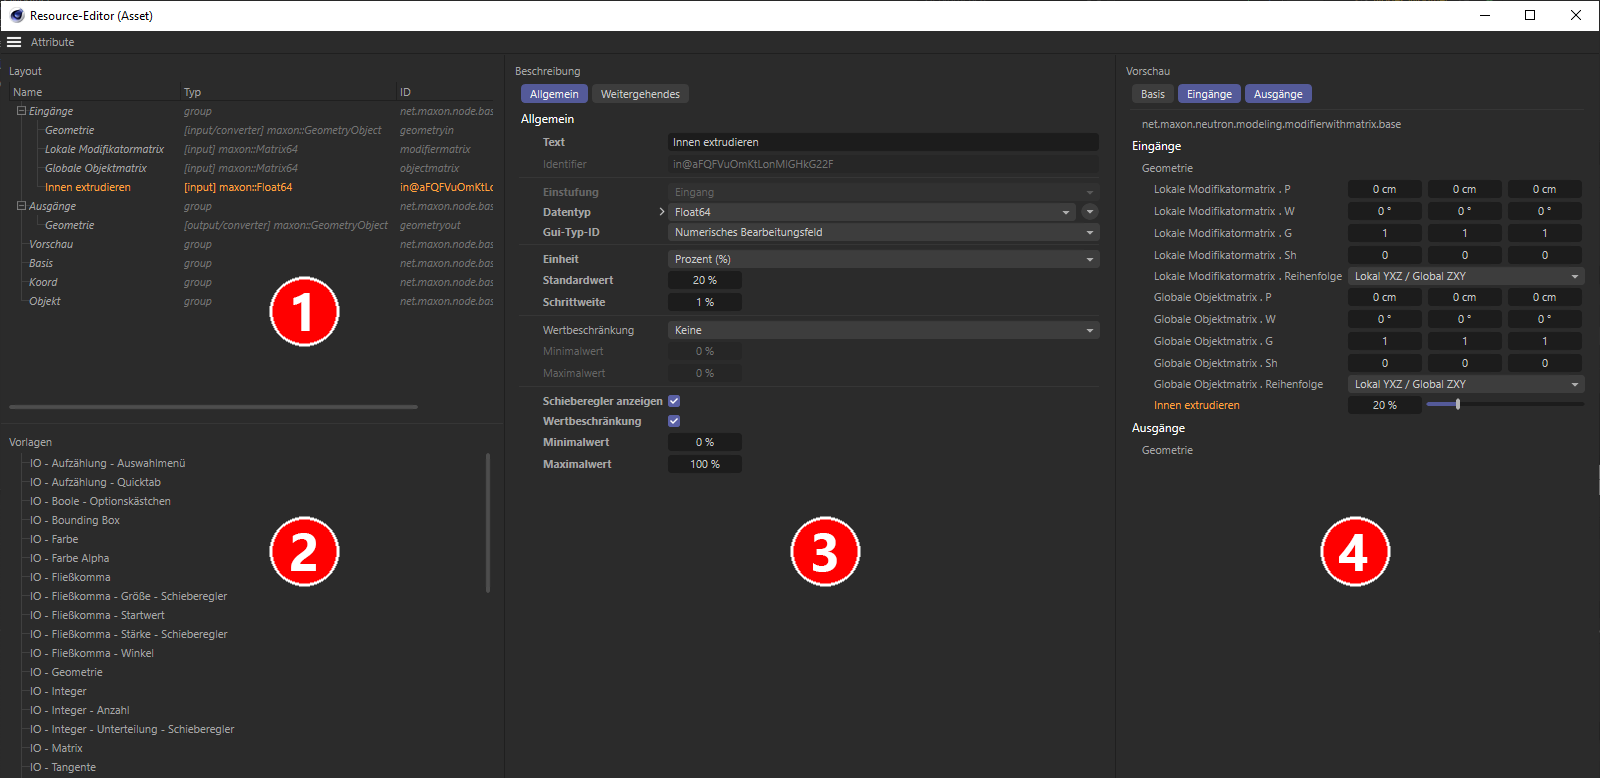Toggle the Ausgänge preview tab

pyautogui.click(x=1277, y=94)
